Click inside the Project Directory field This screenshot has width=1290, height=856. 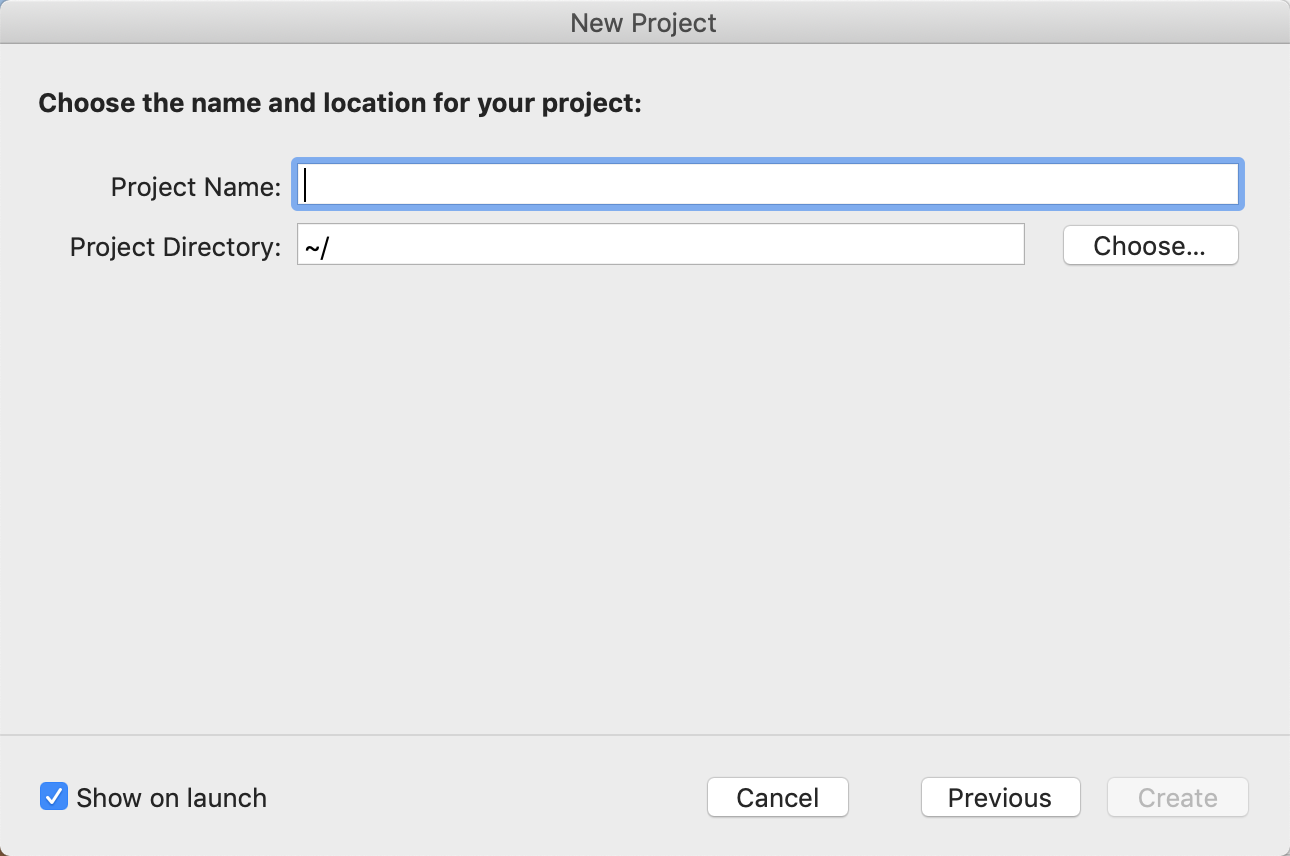pos(661,245)
